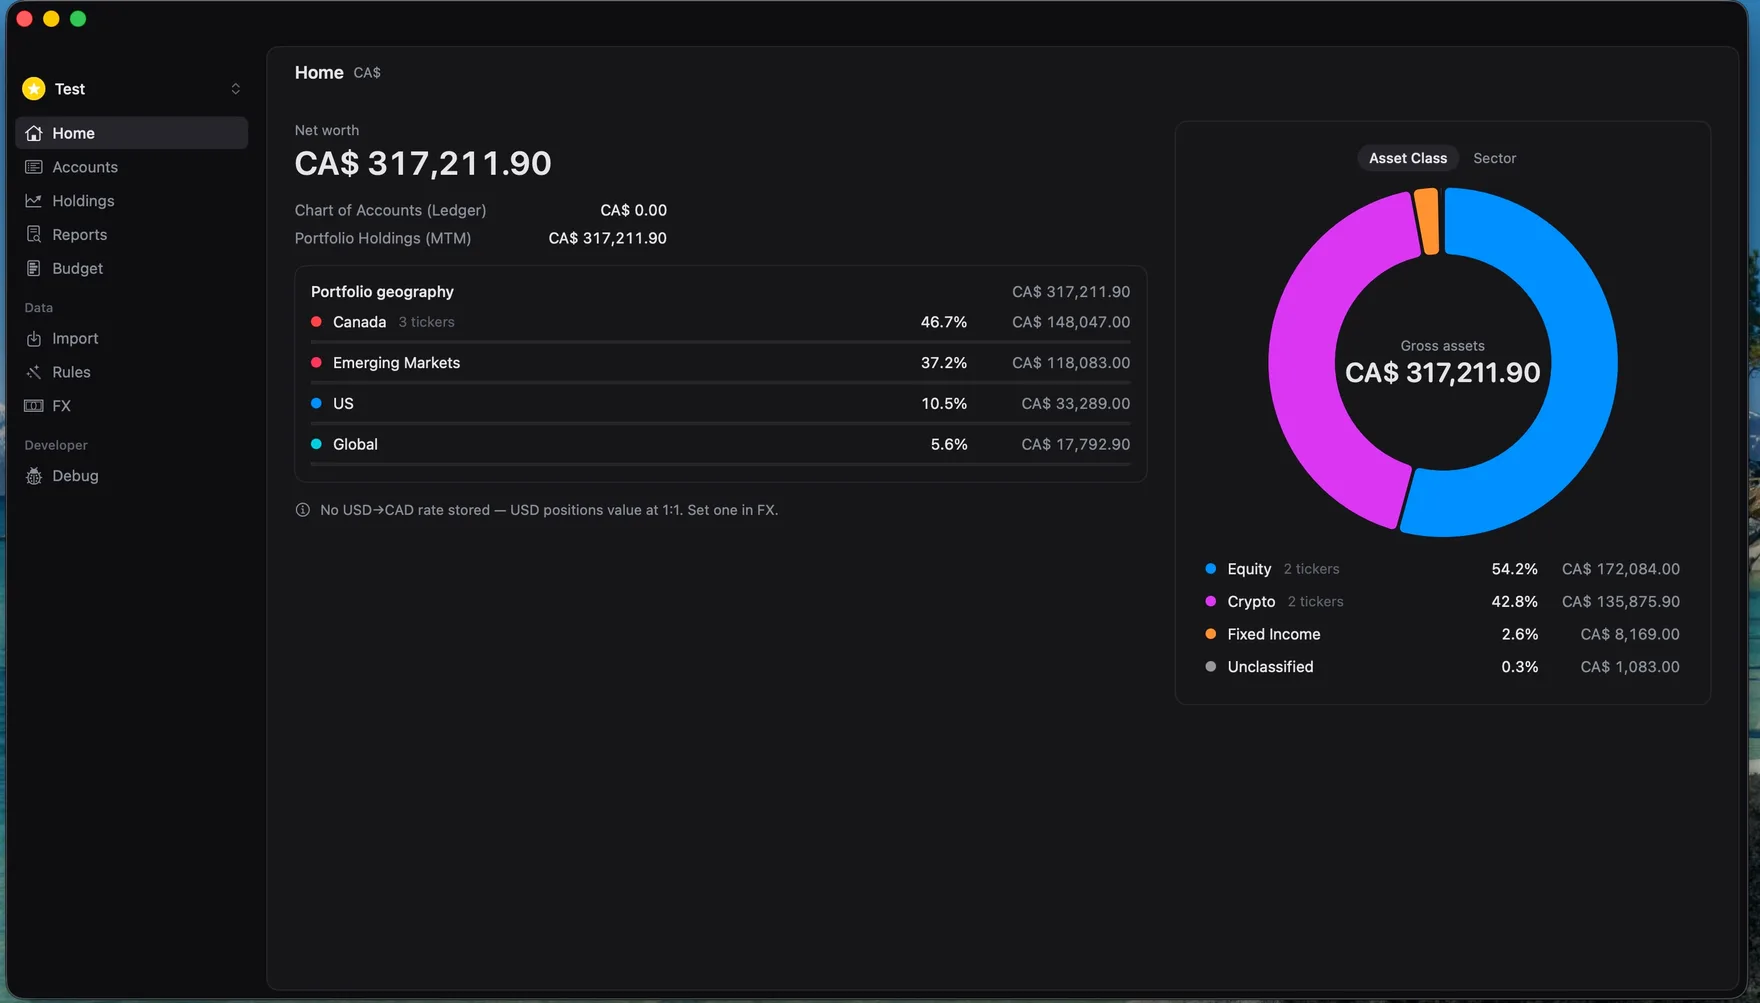This screenshot has width=1760, height=1003.
Task: Open the Holdings page
Action: pyautogui.click(x=132, y=201)
